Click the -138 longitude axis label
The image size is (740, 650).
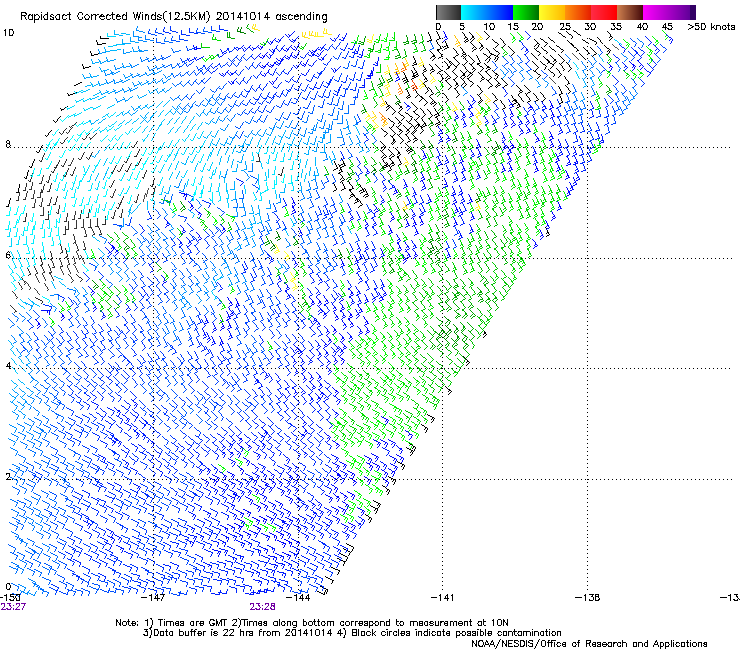587,597
